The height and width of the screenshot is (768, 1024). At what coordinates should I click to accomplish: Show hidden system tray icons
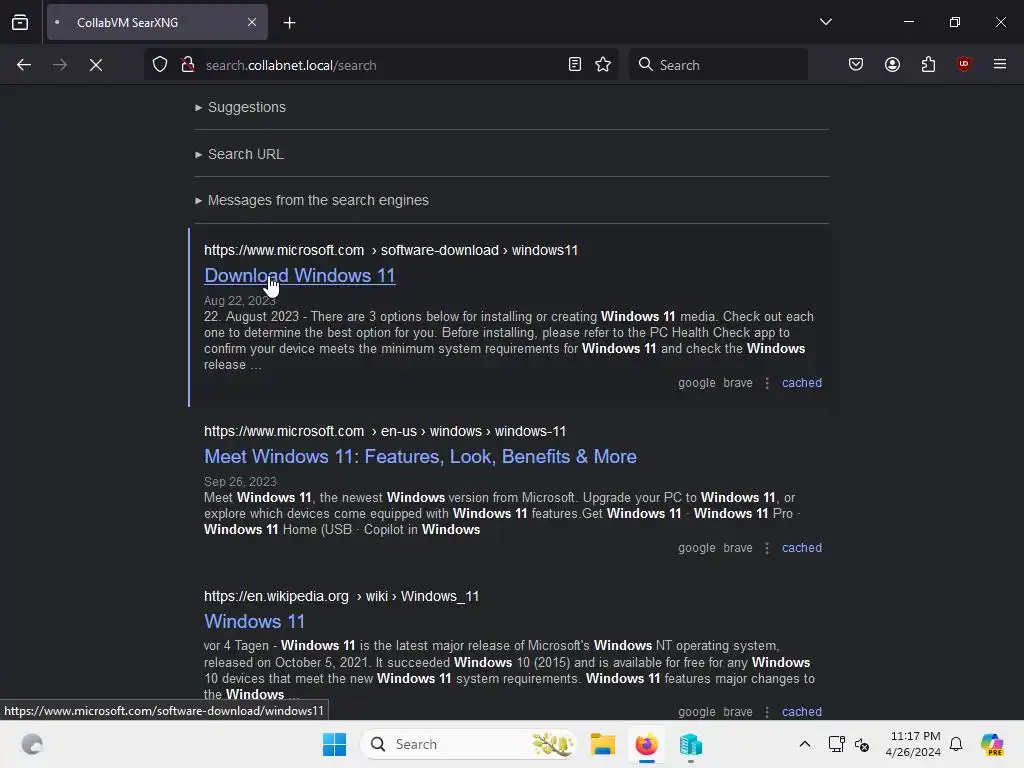(805, 744)
